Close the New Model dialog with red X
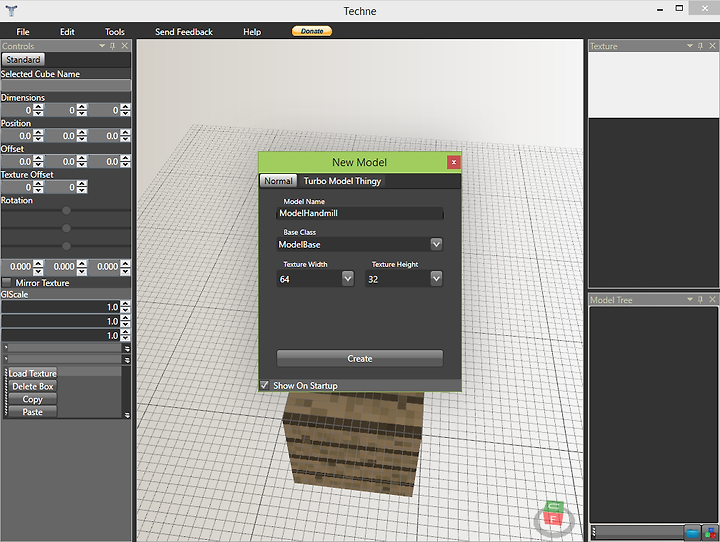The height and width of the screenshot is (542, 720). point(454,162)
